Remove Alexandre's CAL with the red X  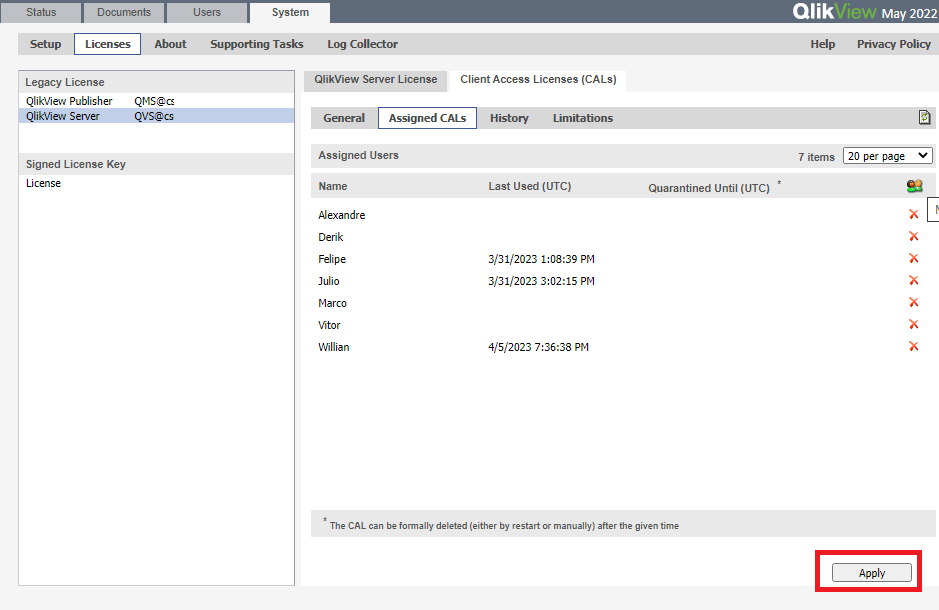point(913,214)
